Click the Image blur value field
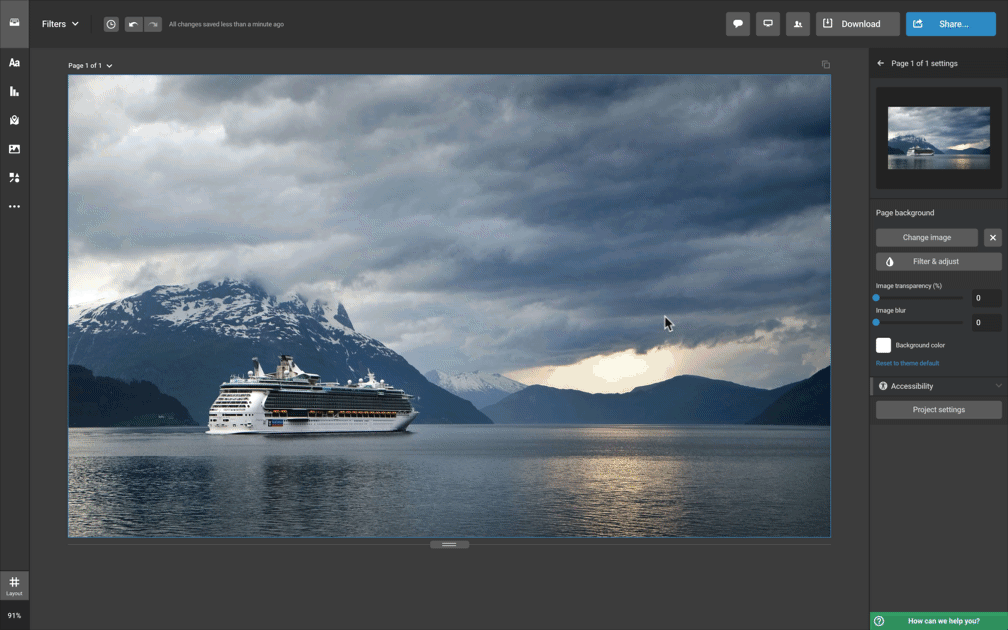The width and height of the screenshot is (1008, 630). [986, 322]
